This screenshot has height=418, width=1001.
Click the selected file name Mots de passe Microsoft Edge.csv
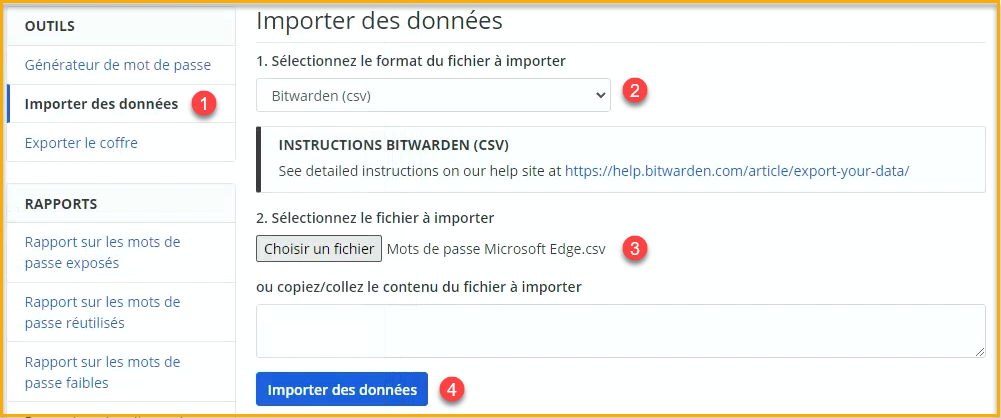pyautogui.click(x=497, y=249)
